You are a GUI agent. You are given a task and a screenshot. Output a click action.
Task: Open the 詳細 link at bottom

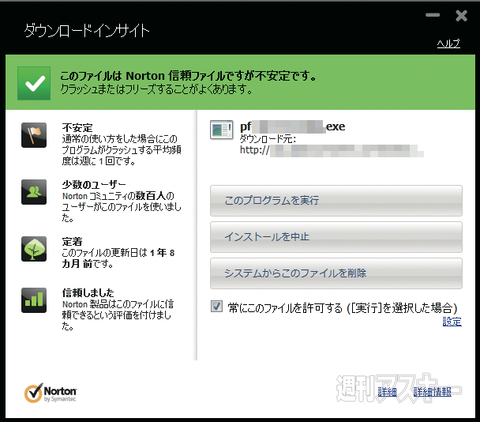pyautogui.click(x=387, y=392)
